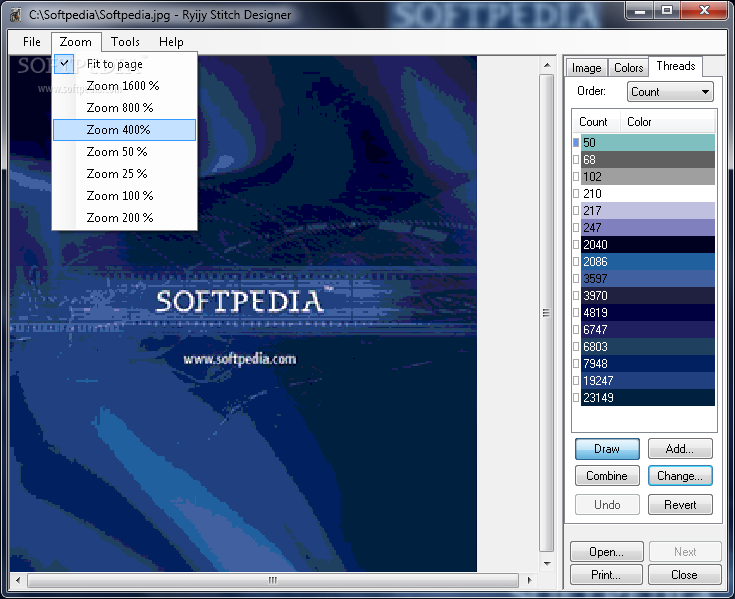Sort by the Color column header
Screen dimensions: 735x599
pos(668,122)
